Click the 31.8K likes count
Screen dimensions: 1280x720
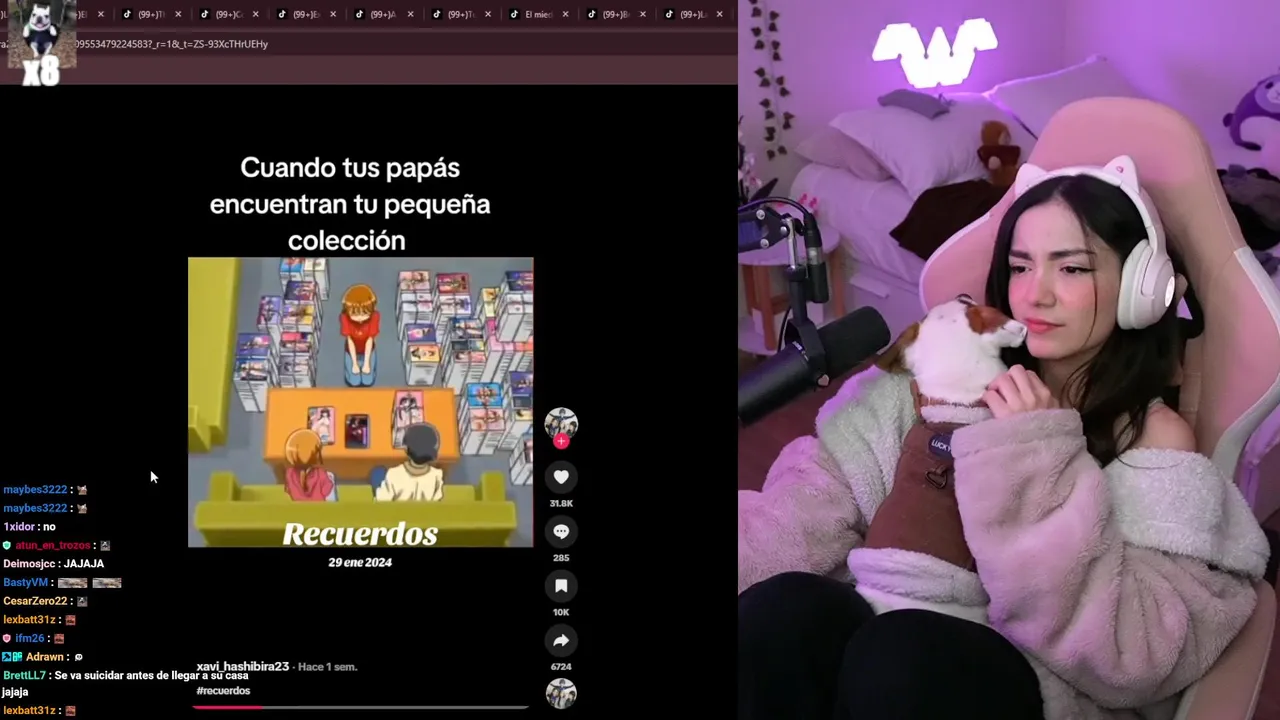tap(561, 503)
